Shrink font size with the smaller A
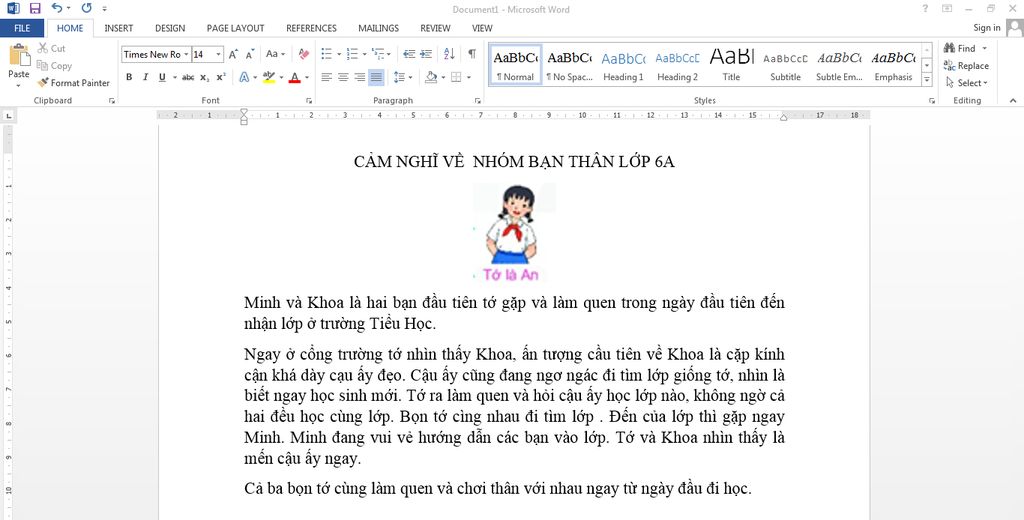The image size is (1024, 520). [x=249, y=54]
